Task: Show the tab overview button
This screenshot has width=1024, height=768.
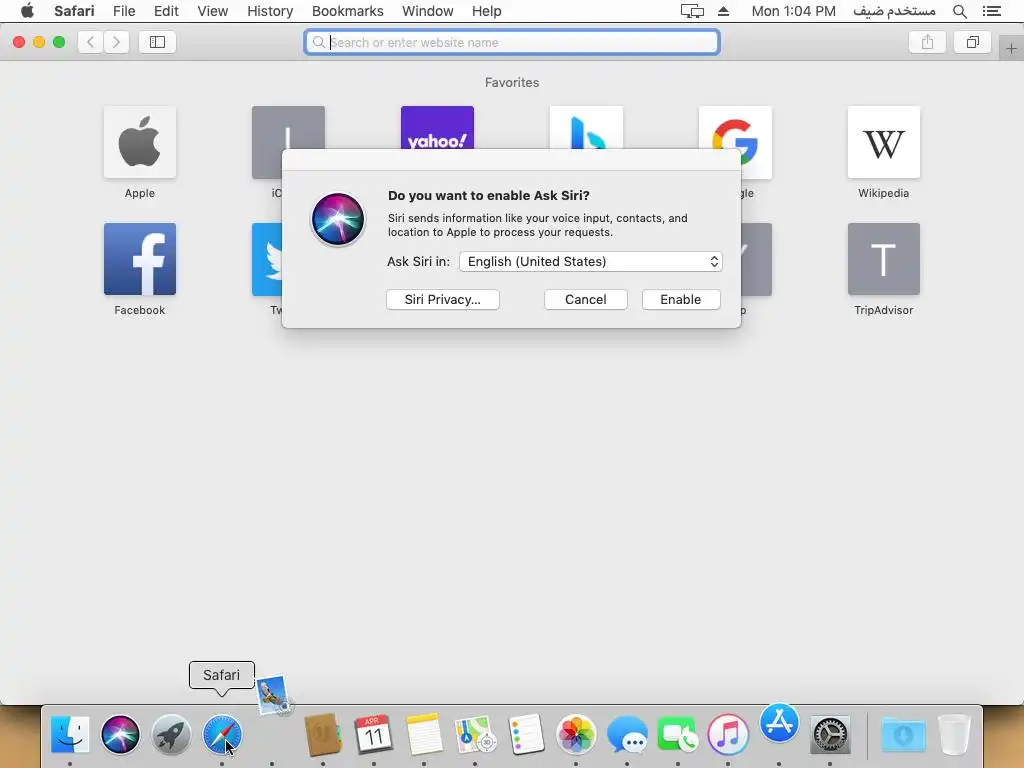Action: (972, 42)
